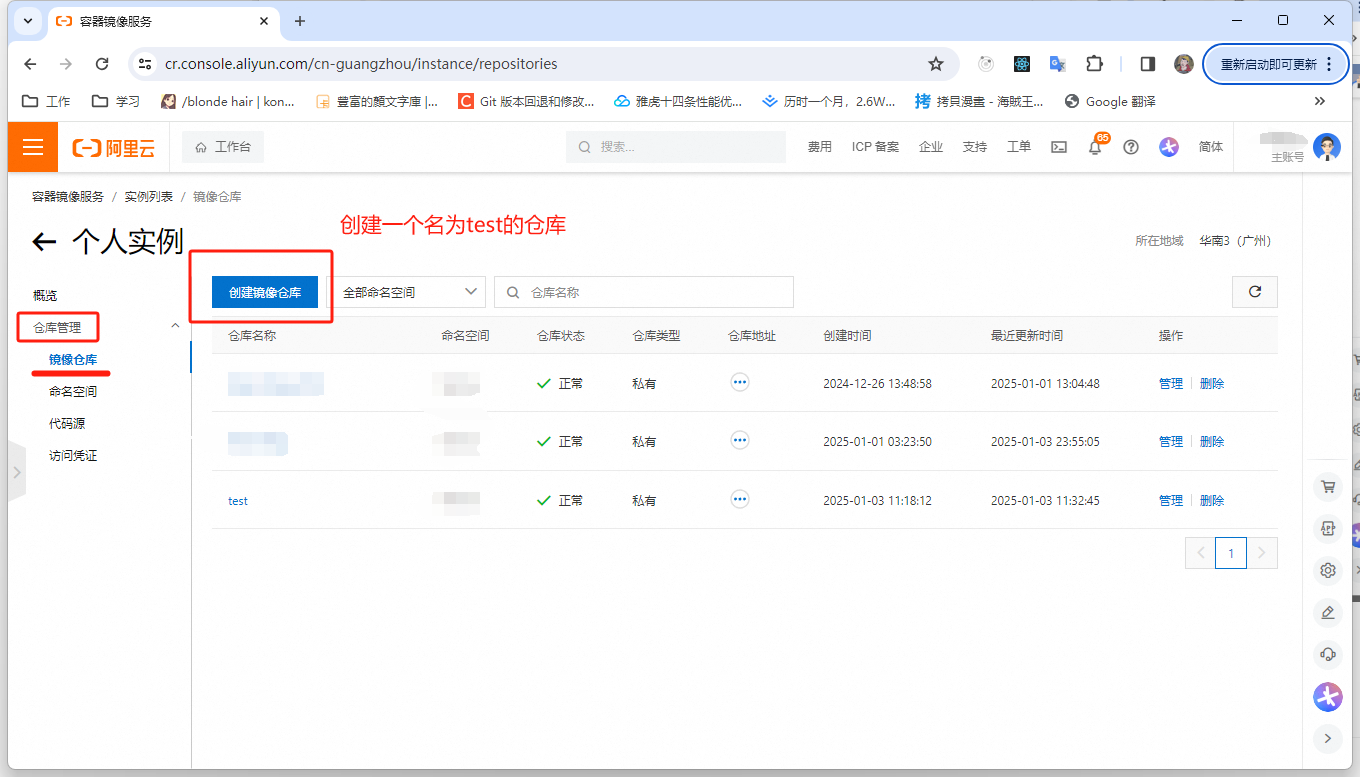This screenshot has width=1360, height=777.
Task: Click 删除 for the 2024-12-26 repository
Action: tap(1212, 383)
